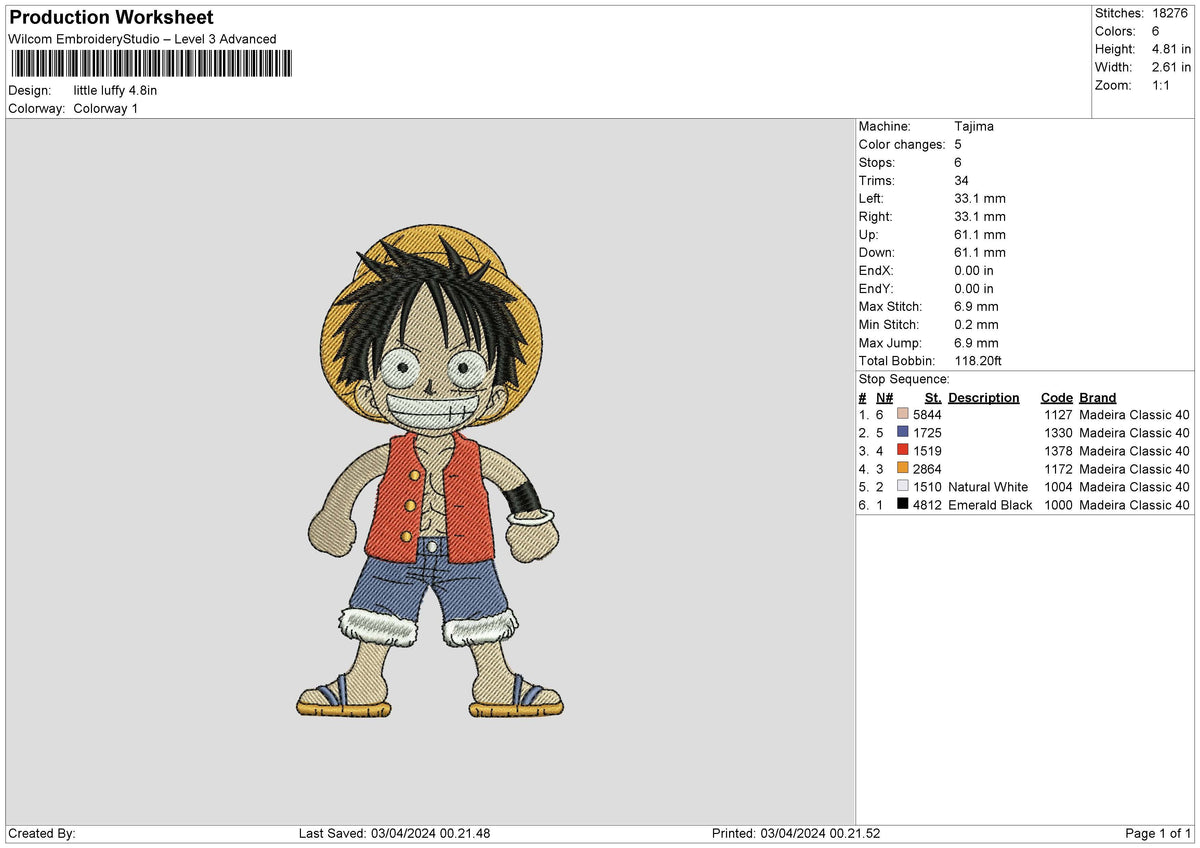Click the 'Natural White' description text
The height and width of the screenshot is (848, 1200).
click(988, 487)
